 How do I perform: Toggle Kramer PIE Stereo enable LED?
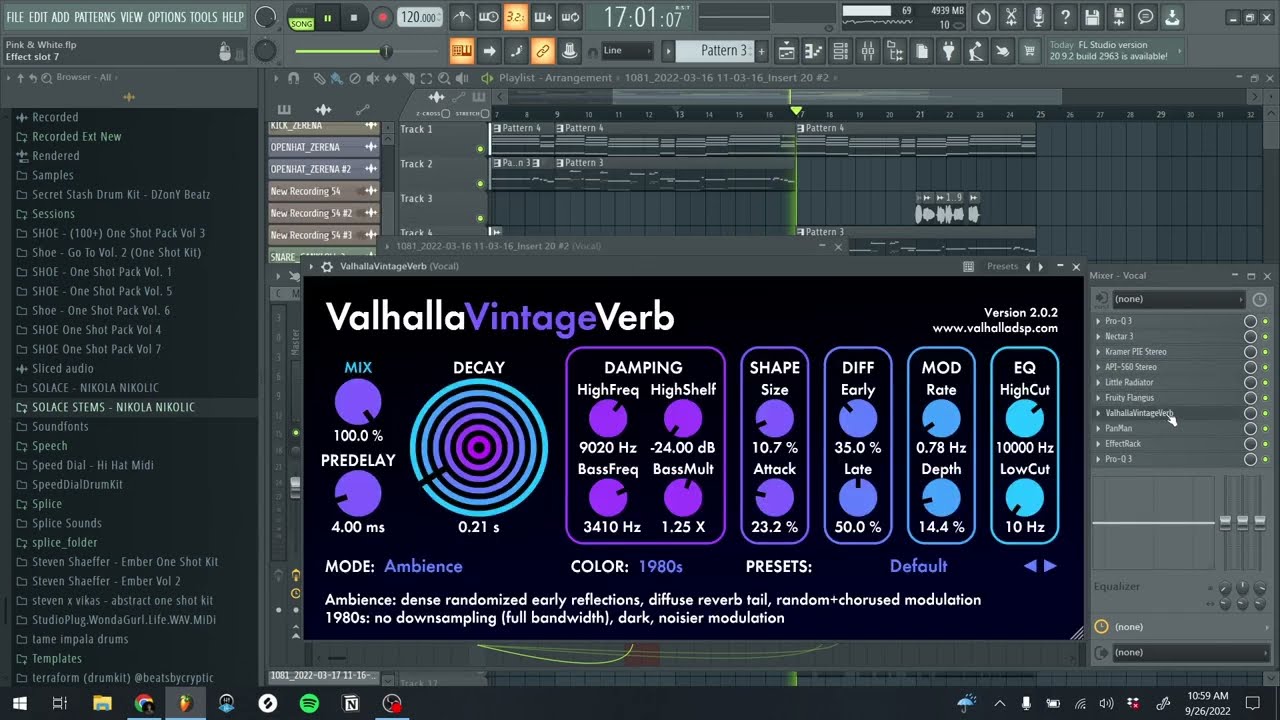(1265, 352)
